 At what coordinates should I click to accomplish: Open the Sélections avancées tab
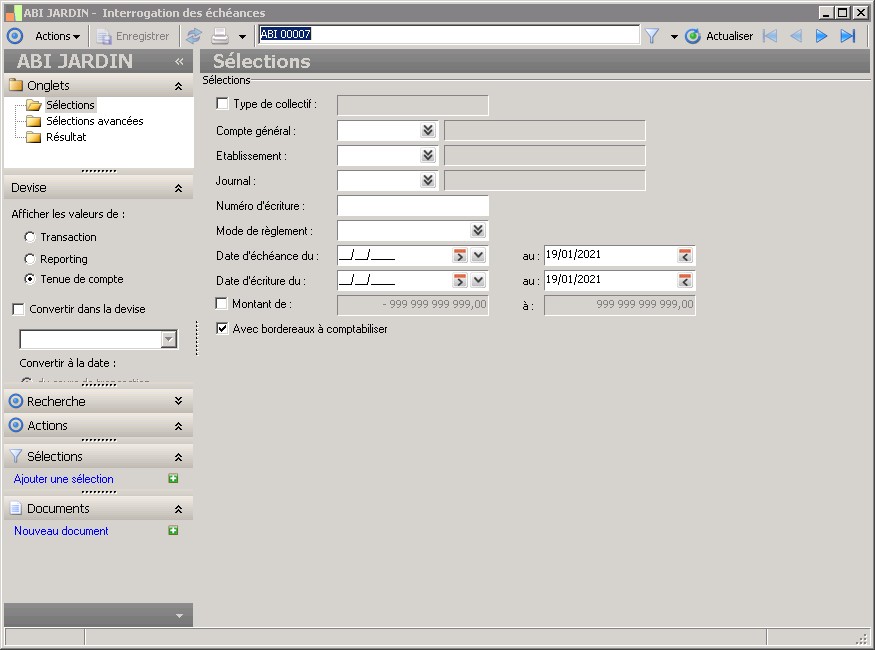tap(94, 121)
